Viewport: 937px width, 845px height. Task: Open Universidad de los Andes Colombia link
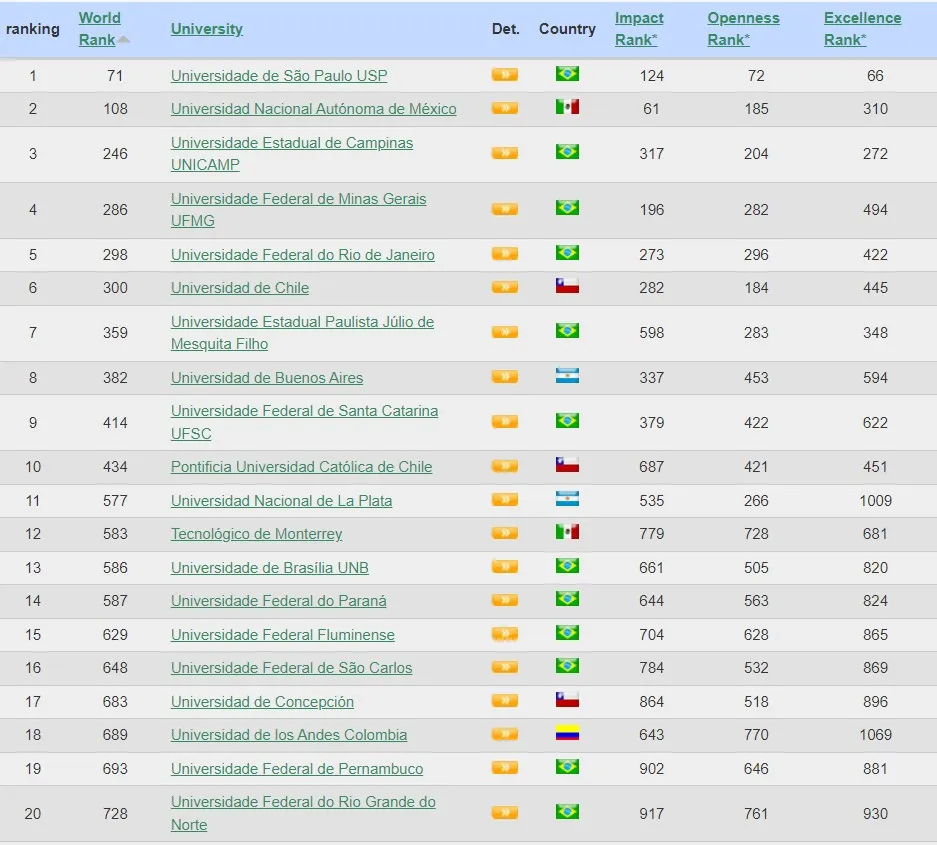[x=289, y=734]
